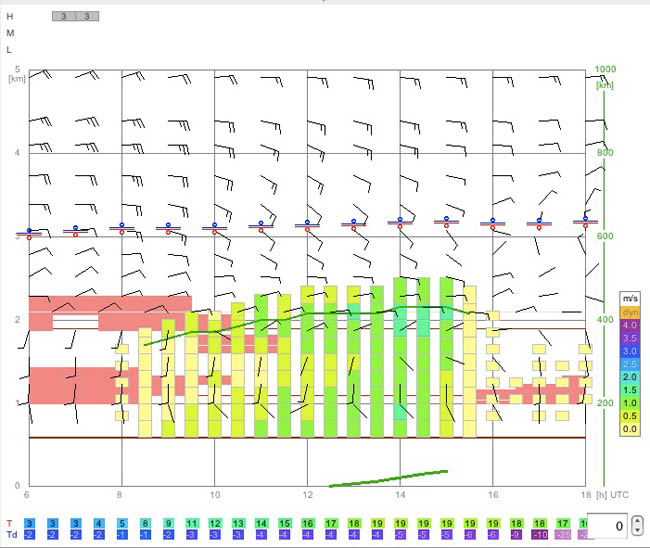This screenshot has height=548, width=650.
Task: Select the green 1.0 m/s legend swatch
Action: click(x=630, y=403)
